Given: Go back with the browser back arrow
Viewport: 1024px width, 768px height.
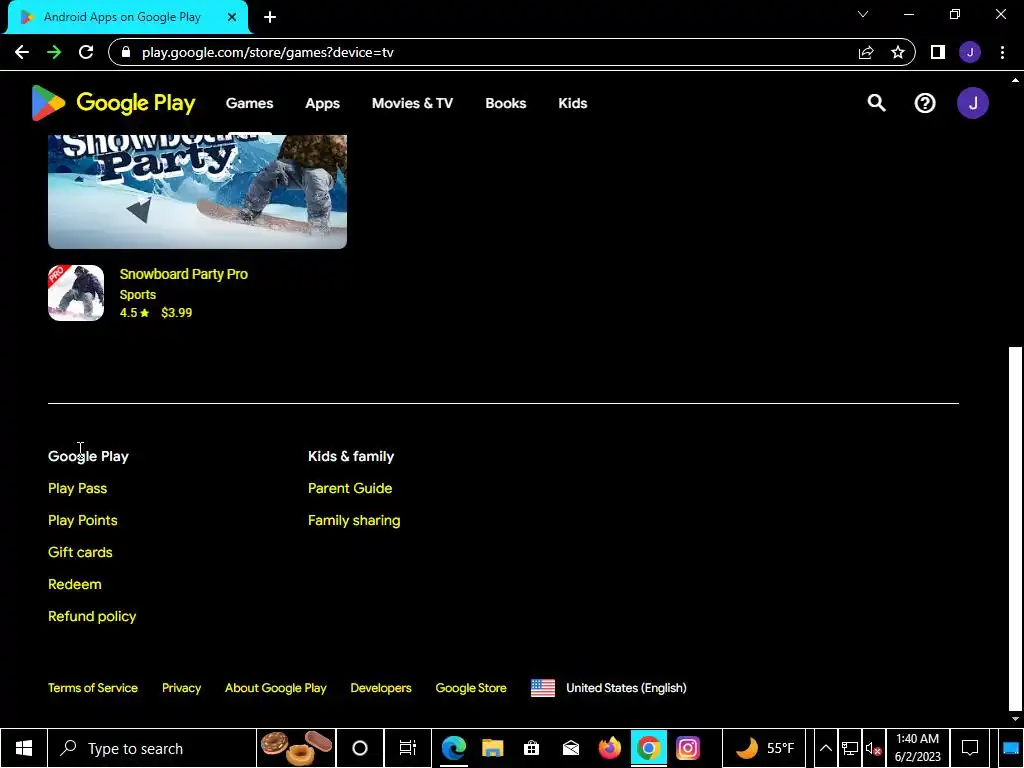Looking at the screenshot, I should click(x=22, y=52).
